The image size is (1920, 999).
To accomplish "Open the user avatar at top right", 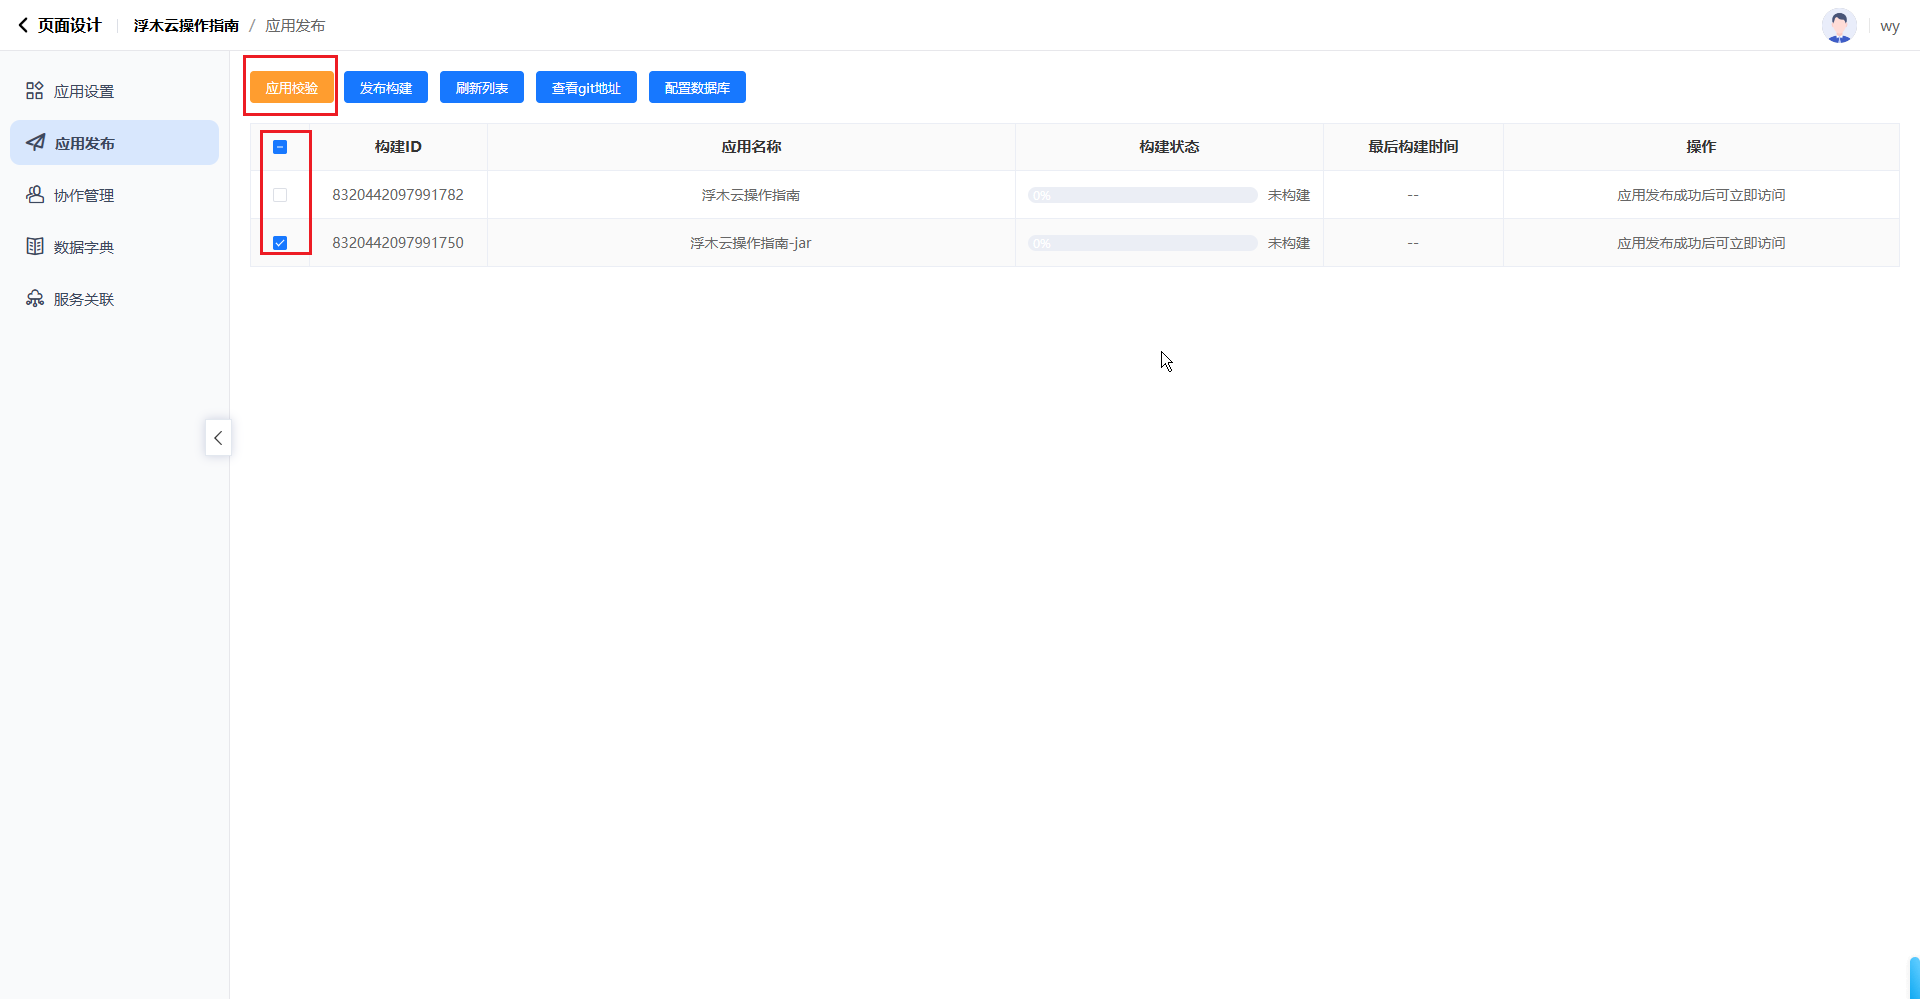I will (1838, 26).
